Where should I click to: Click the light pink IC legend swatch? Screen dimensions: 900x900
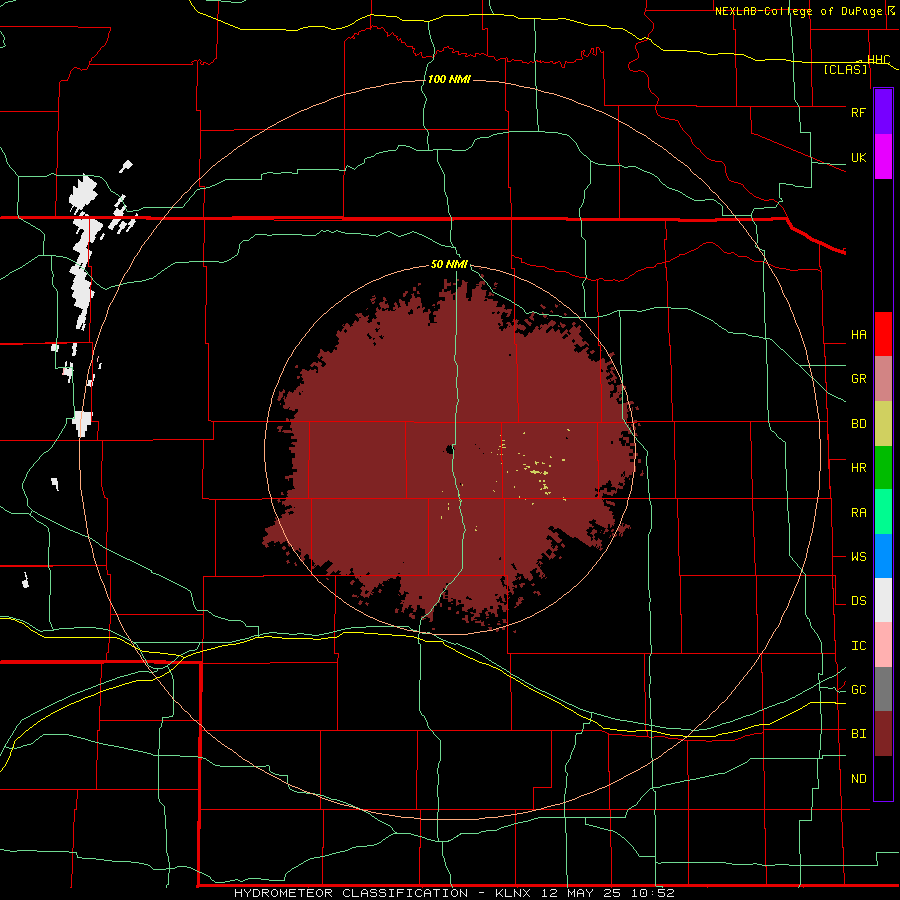883,645
